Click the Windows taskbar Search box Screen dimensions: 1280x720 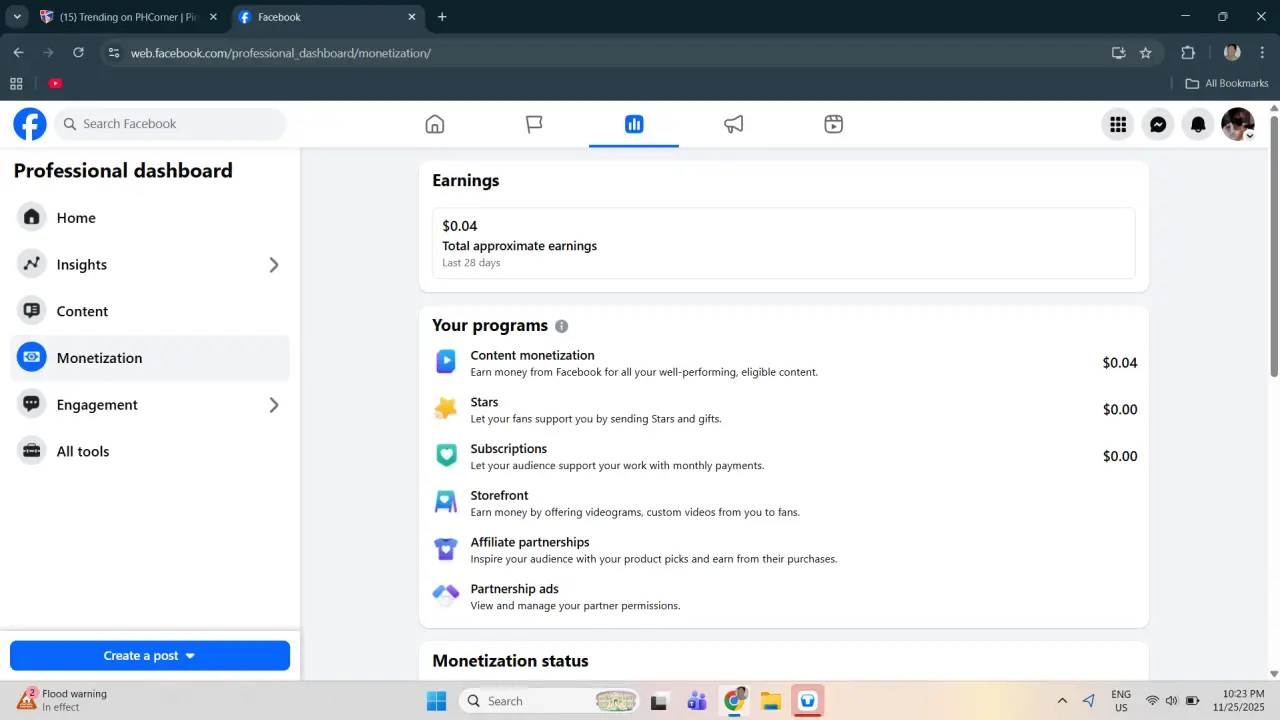click(549, 701)
